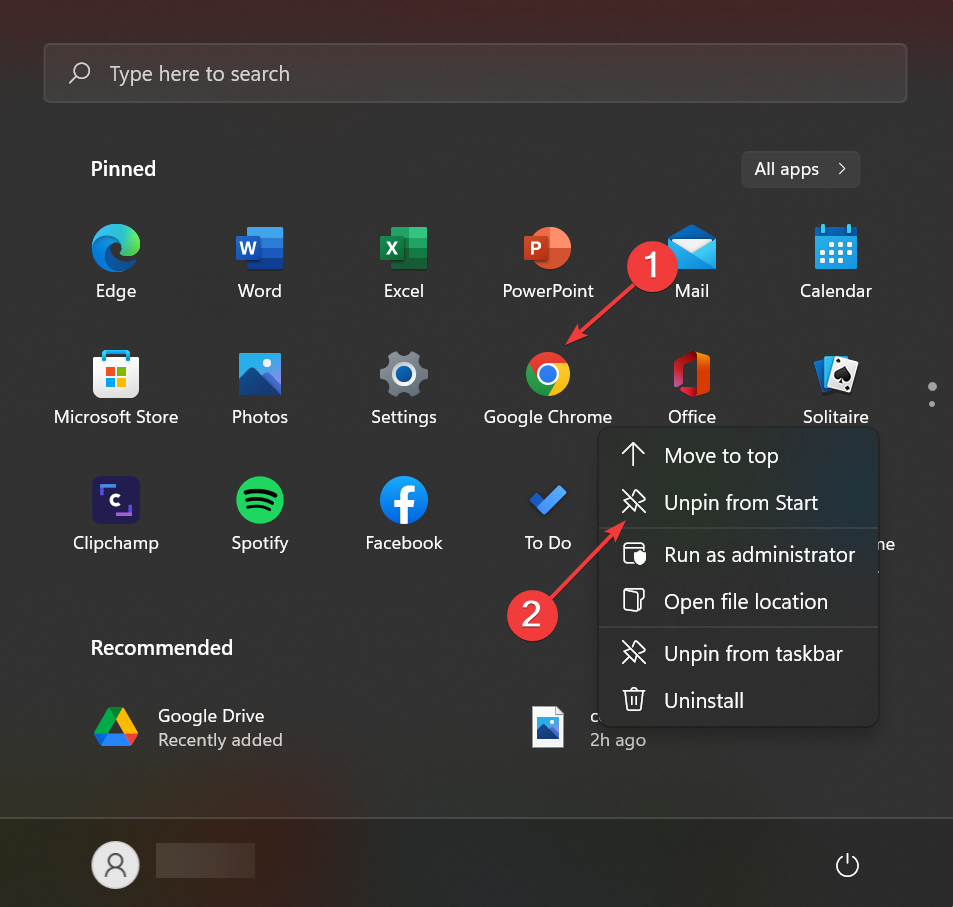Click the Google Chrome pinned icon
This screenshot has width=953, height=907.
click(548, 374)
